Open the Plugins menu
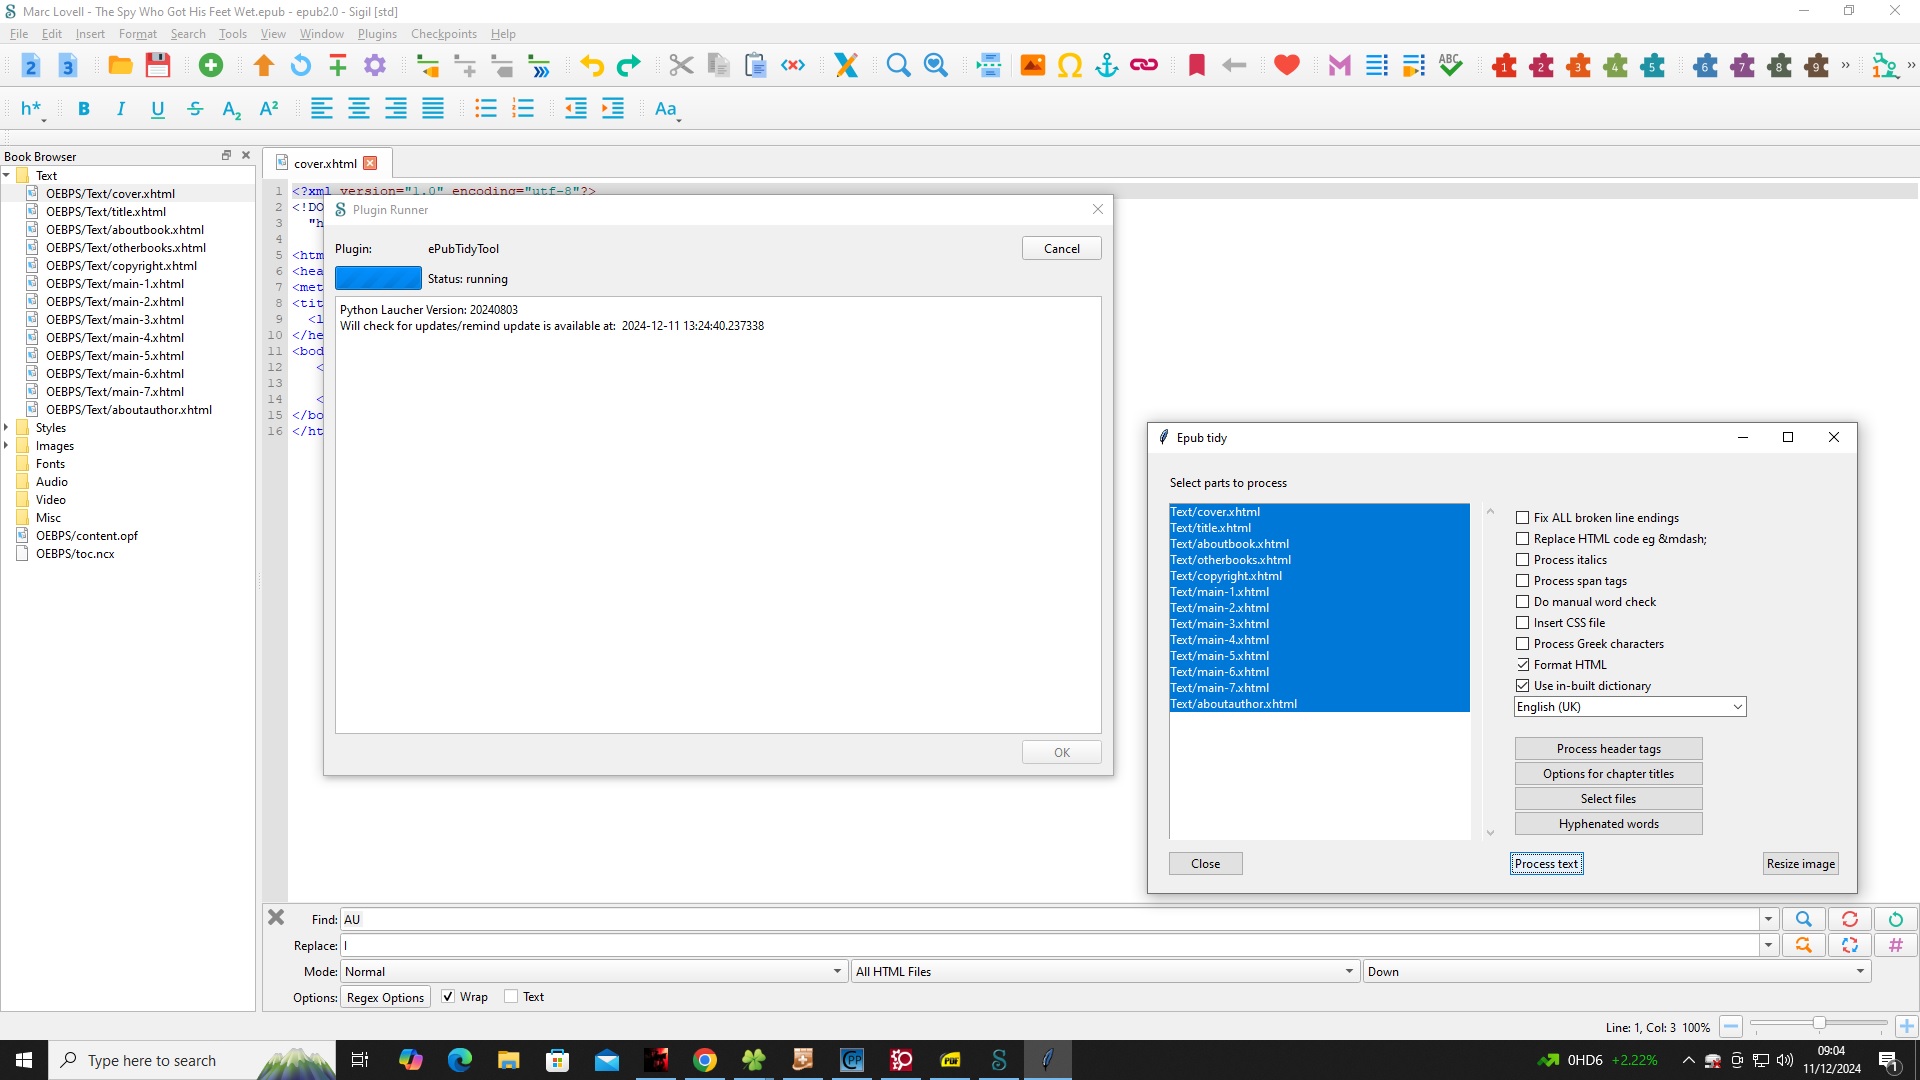 pos(377,34)
